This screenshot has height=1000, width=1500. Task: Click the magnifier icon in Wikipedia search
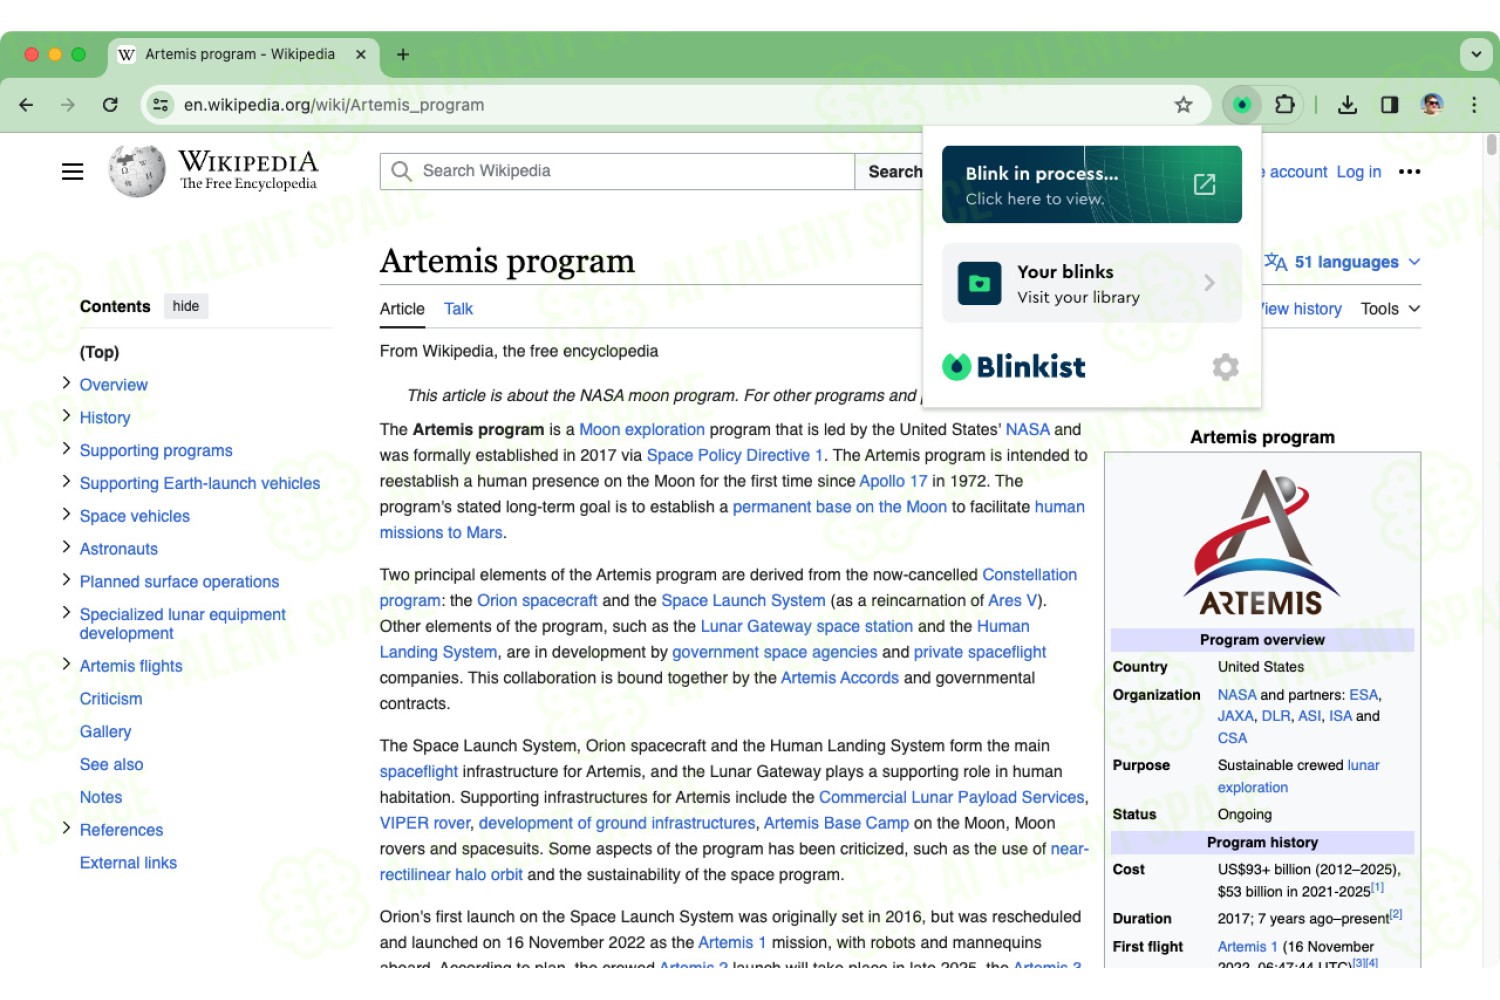coord(401,171)
